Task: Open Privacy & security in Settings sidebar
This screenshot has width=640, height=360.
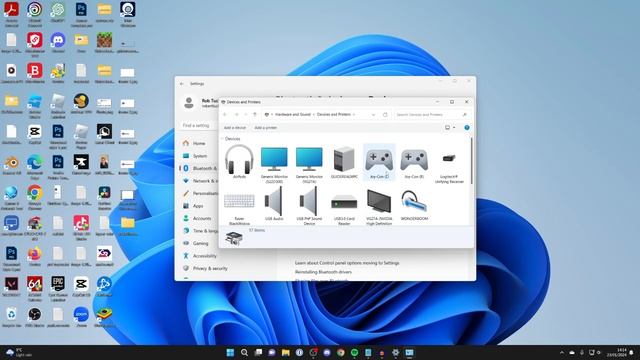Action: click(x=210, y=269)
